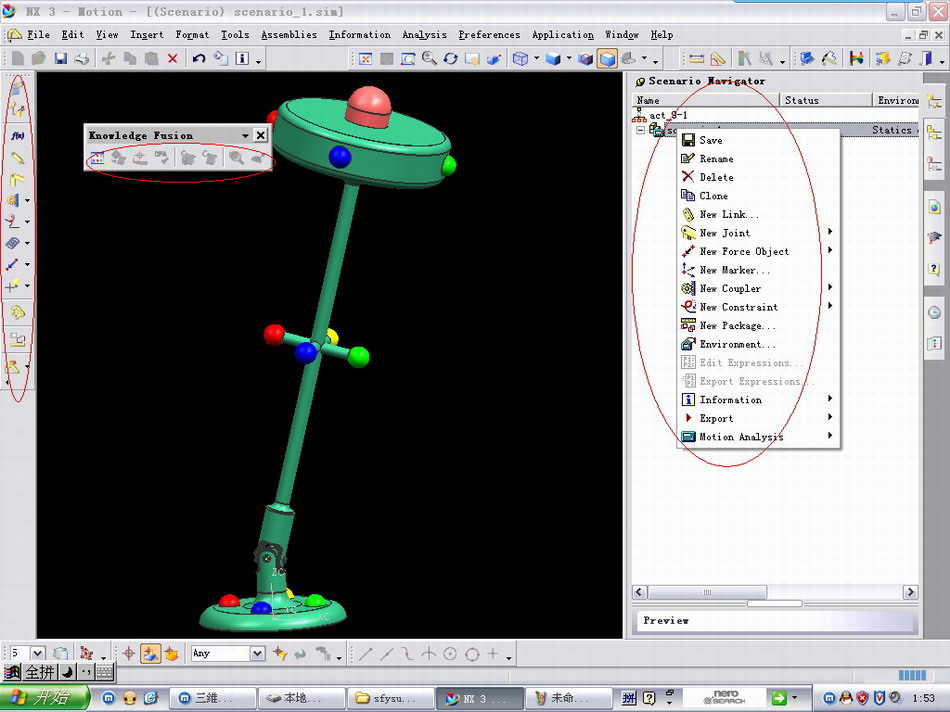Close the Knowledge Fusion toolbar
This screenshot has height=712, width=950.
tap(261, 135)
